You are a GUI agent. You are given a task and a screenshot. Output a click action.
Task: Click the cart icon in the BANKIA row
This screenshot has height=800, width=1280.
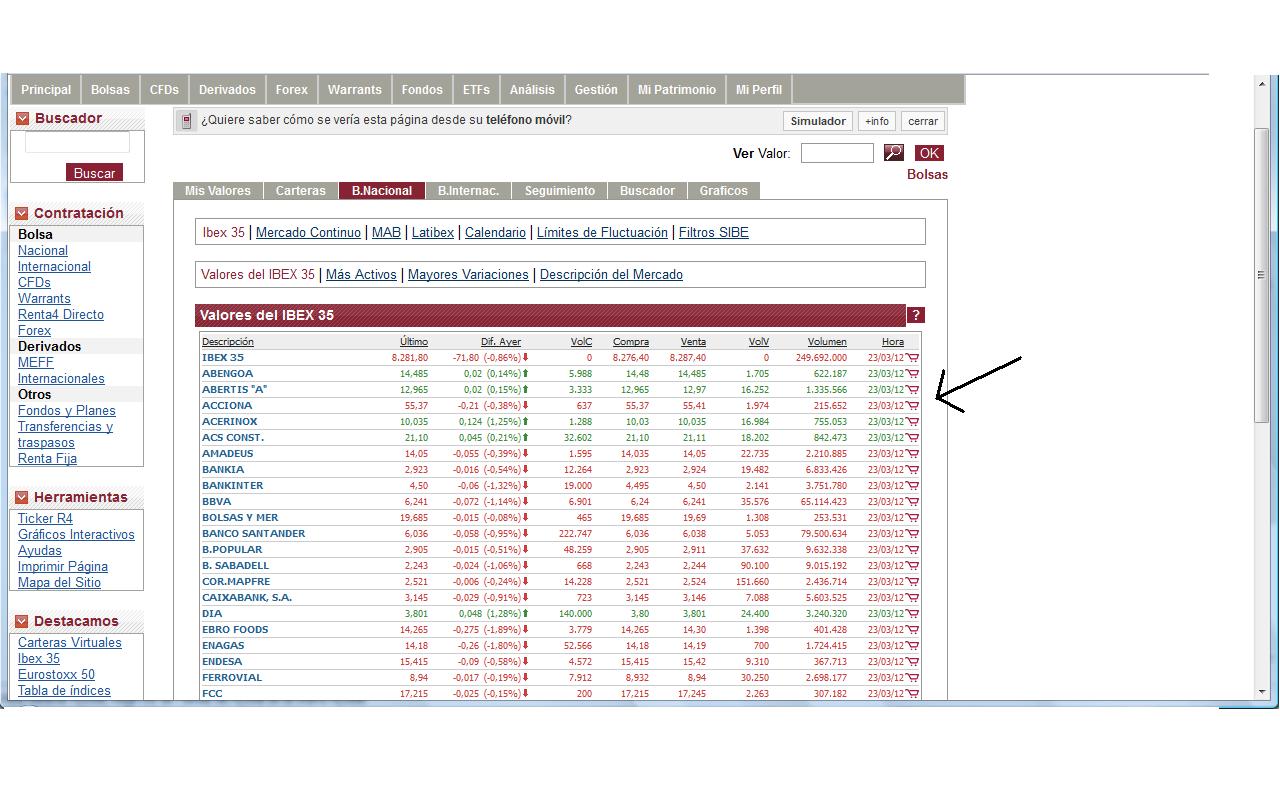(x=913, y=470)
